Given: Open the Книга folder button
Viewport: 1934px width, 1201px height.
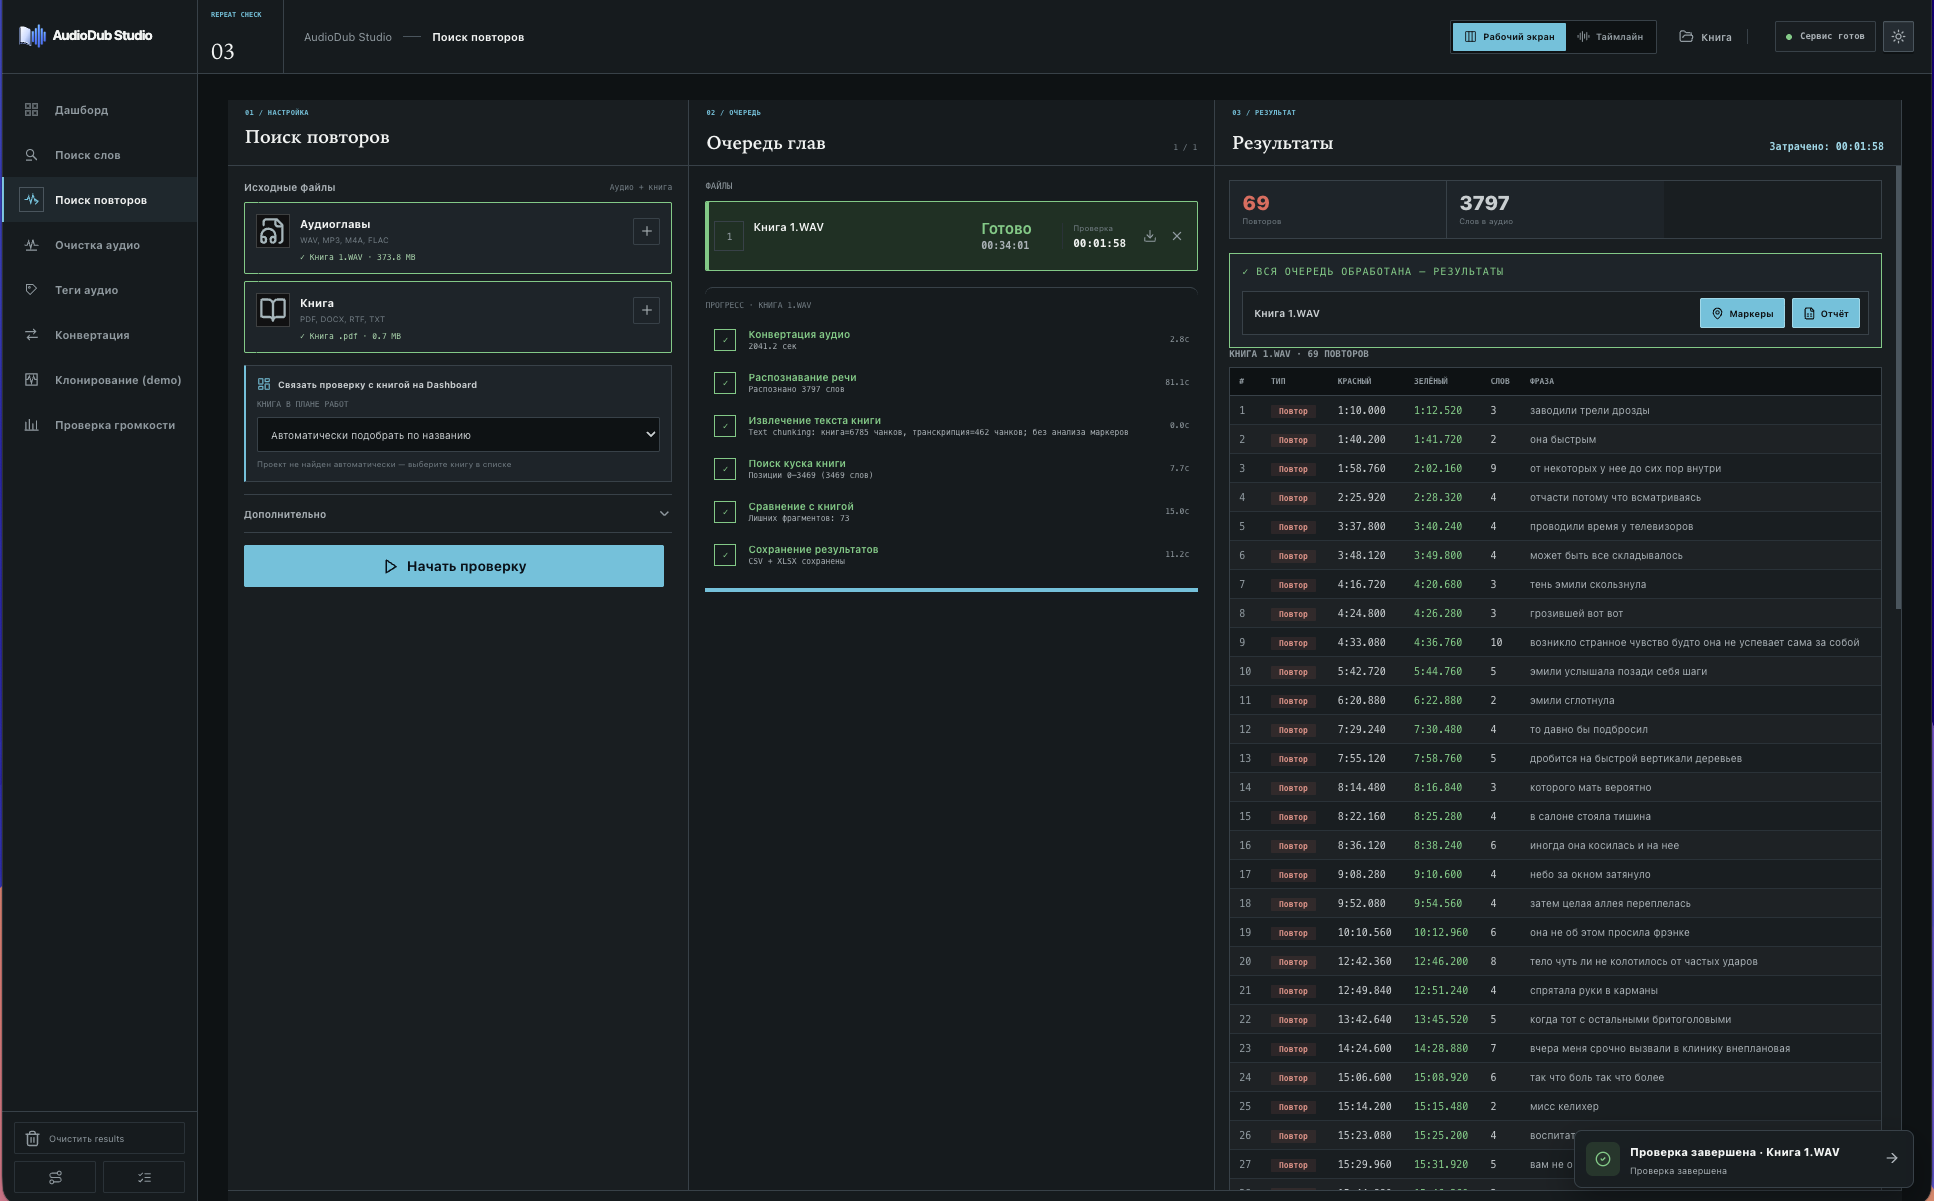Looking at the screenshot, I should pos(1705,37).
